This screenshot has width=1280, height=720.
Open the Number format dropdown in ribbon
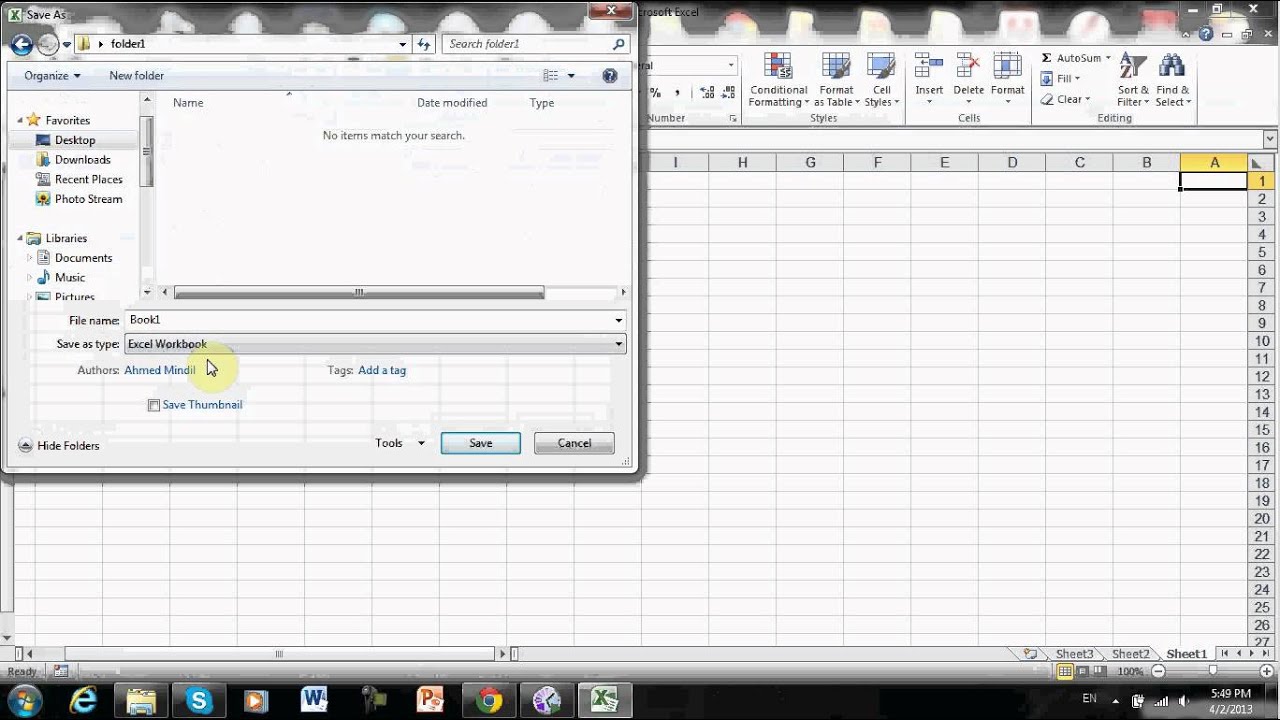(x=731, y=66)
